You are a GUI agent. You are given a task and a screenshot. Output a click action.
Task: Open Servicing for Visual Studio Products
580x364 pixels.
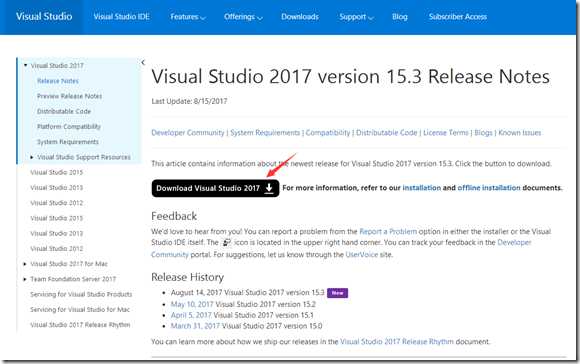pos(81,294)
